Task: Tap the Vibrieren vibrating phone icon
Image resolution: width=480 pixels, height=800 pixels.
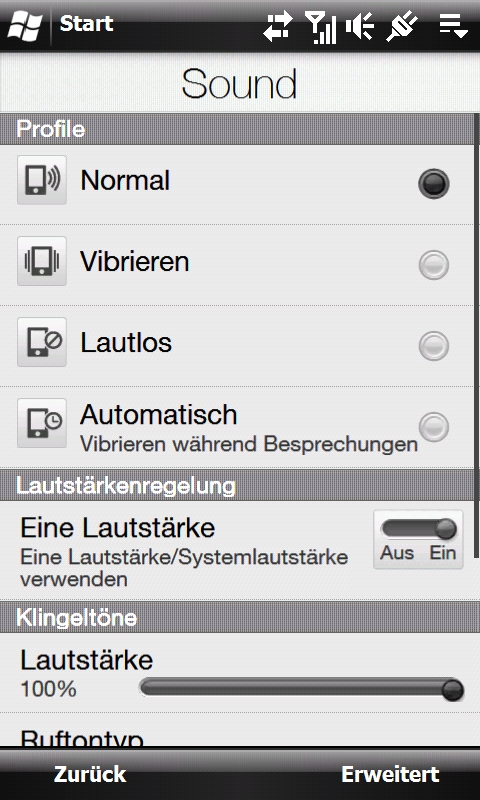Action: (x=42, y=261)
